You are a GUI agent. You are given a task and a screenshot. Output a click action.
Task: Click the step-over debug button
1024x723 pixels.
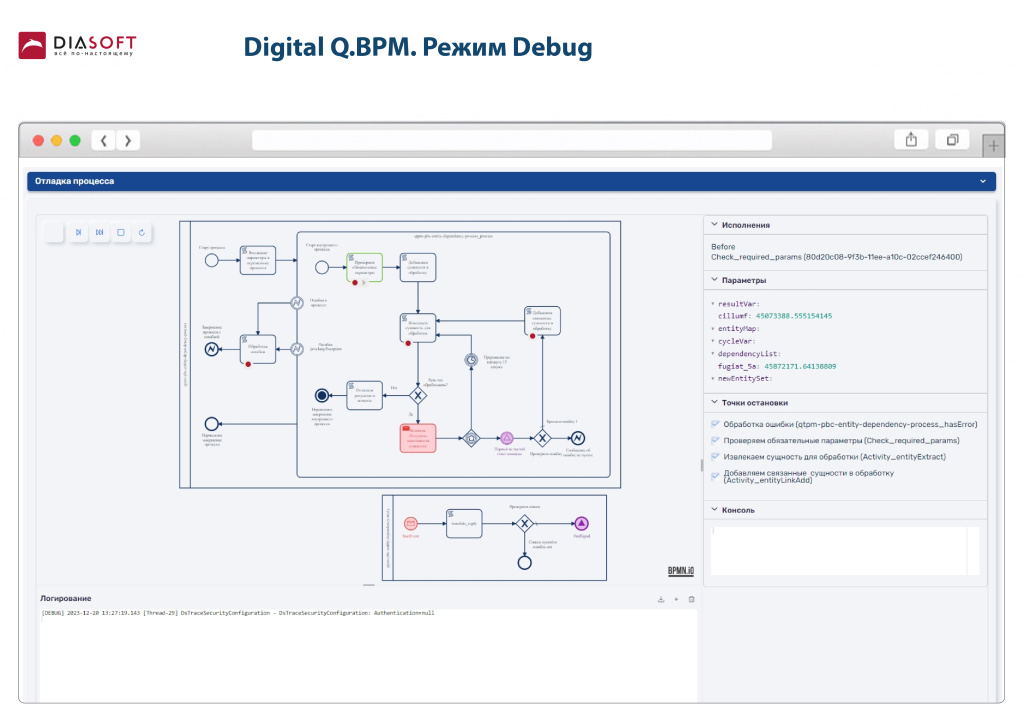point(78,233)
